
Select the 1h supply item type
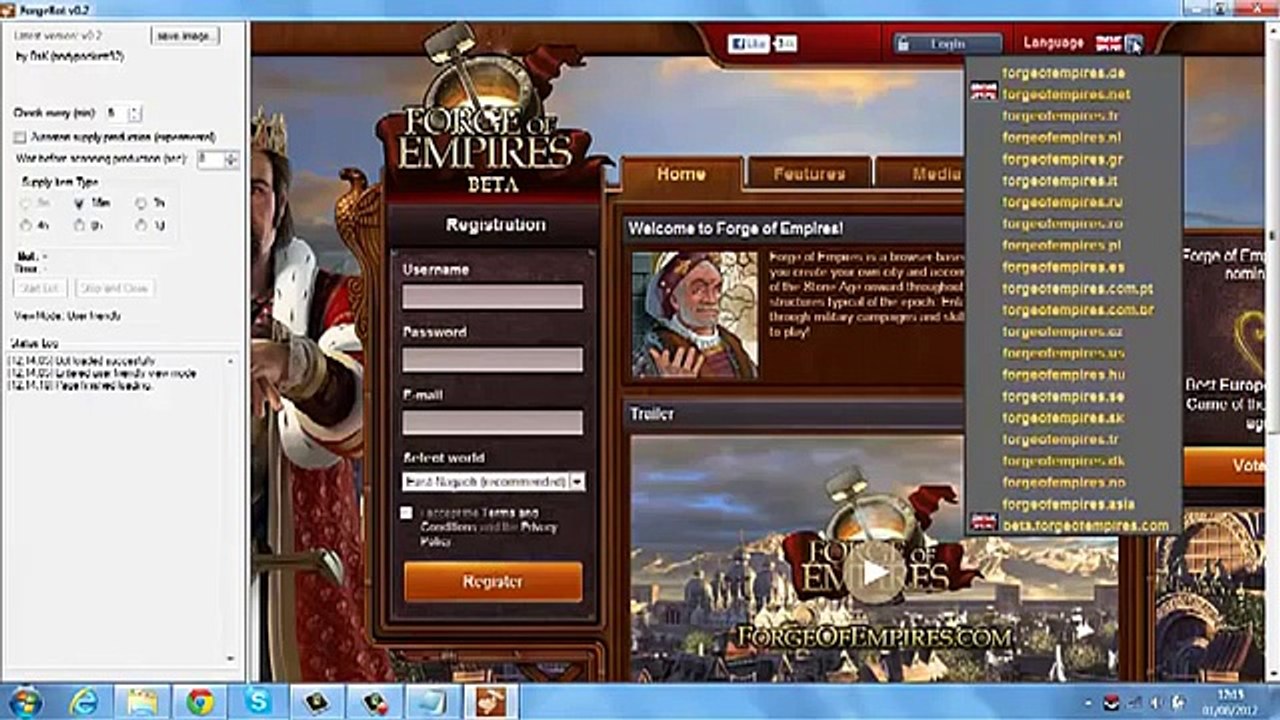(141, 202)
